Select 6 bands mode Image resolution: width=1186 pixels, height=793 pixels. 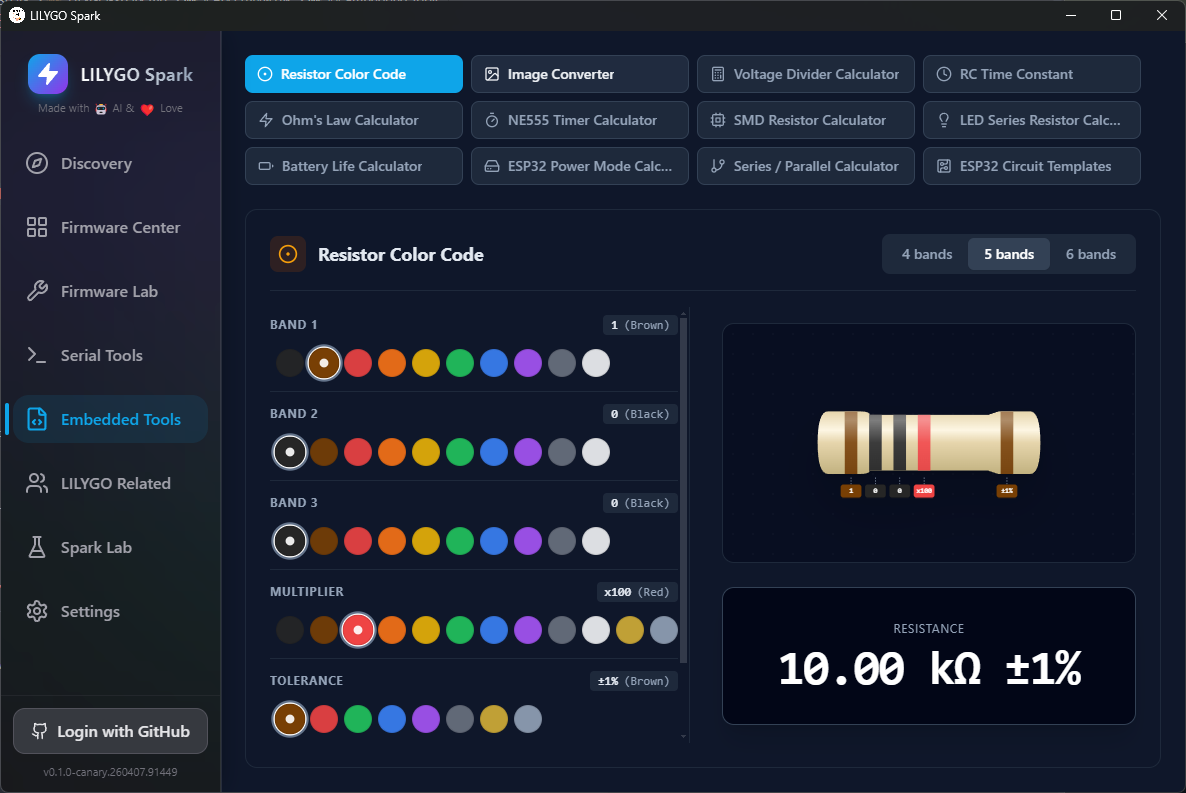point(1090,254)
